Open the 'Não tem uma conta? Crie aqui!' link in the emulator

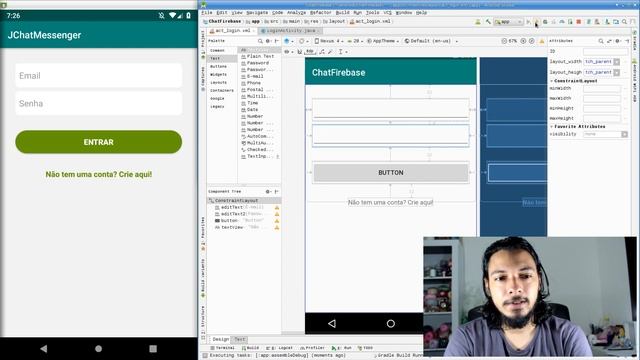98,174
